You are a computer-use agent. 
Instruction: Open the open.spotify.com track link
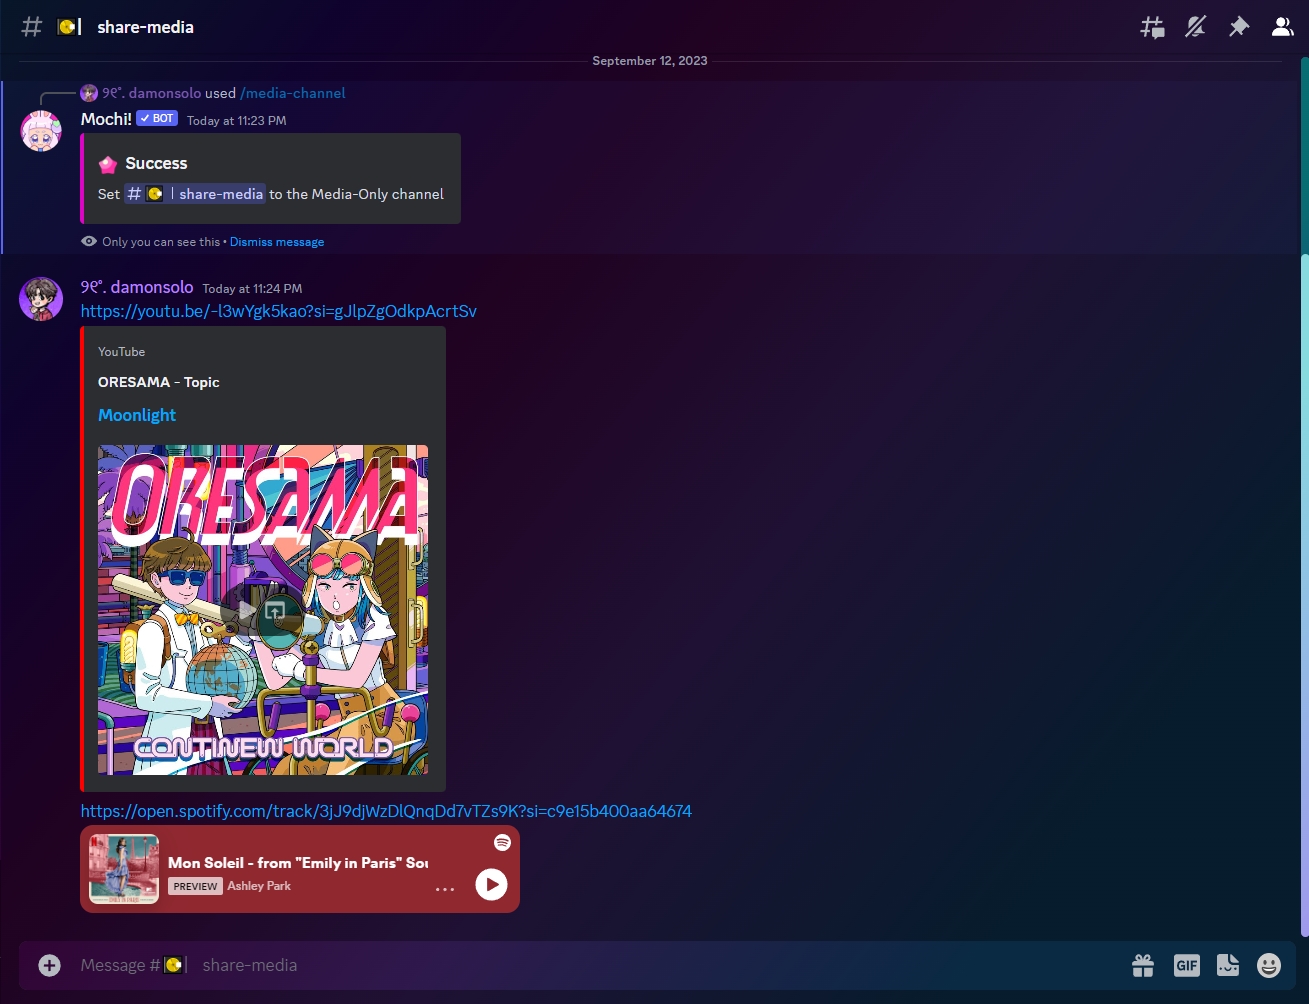point(386,811)
